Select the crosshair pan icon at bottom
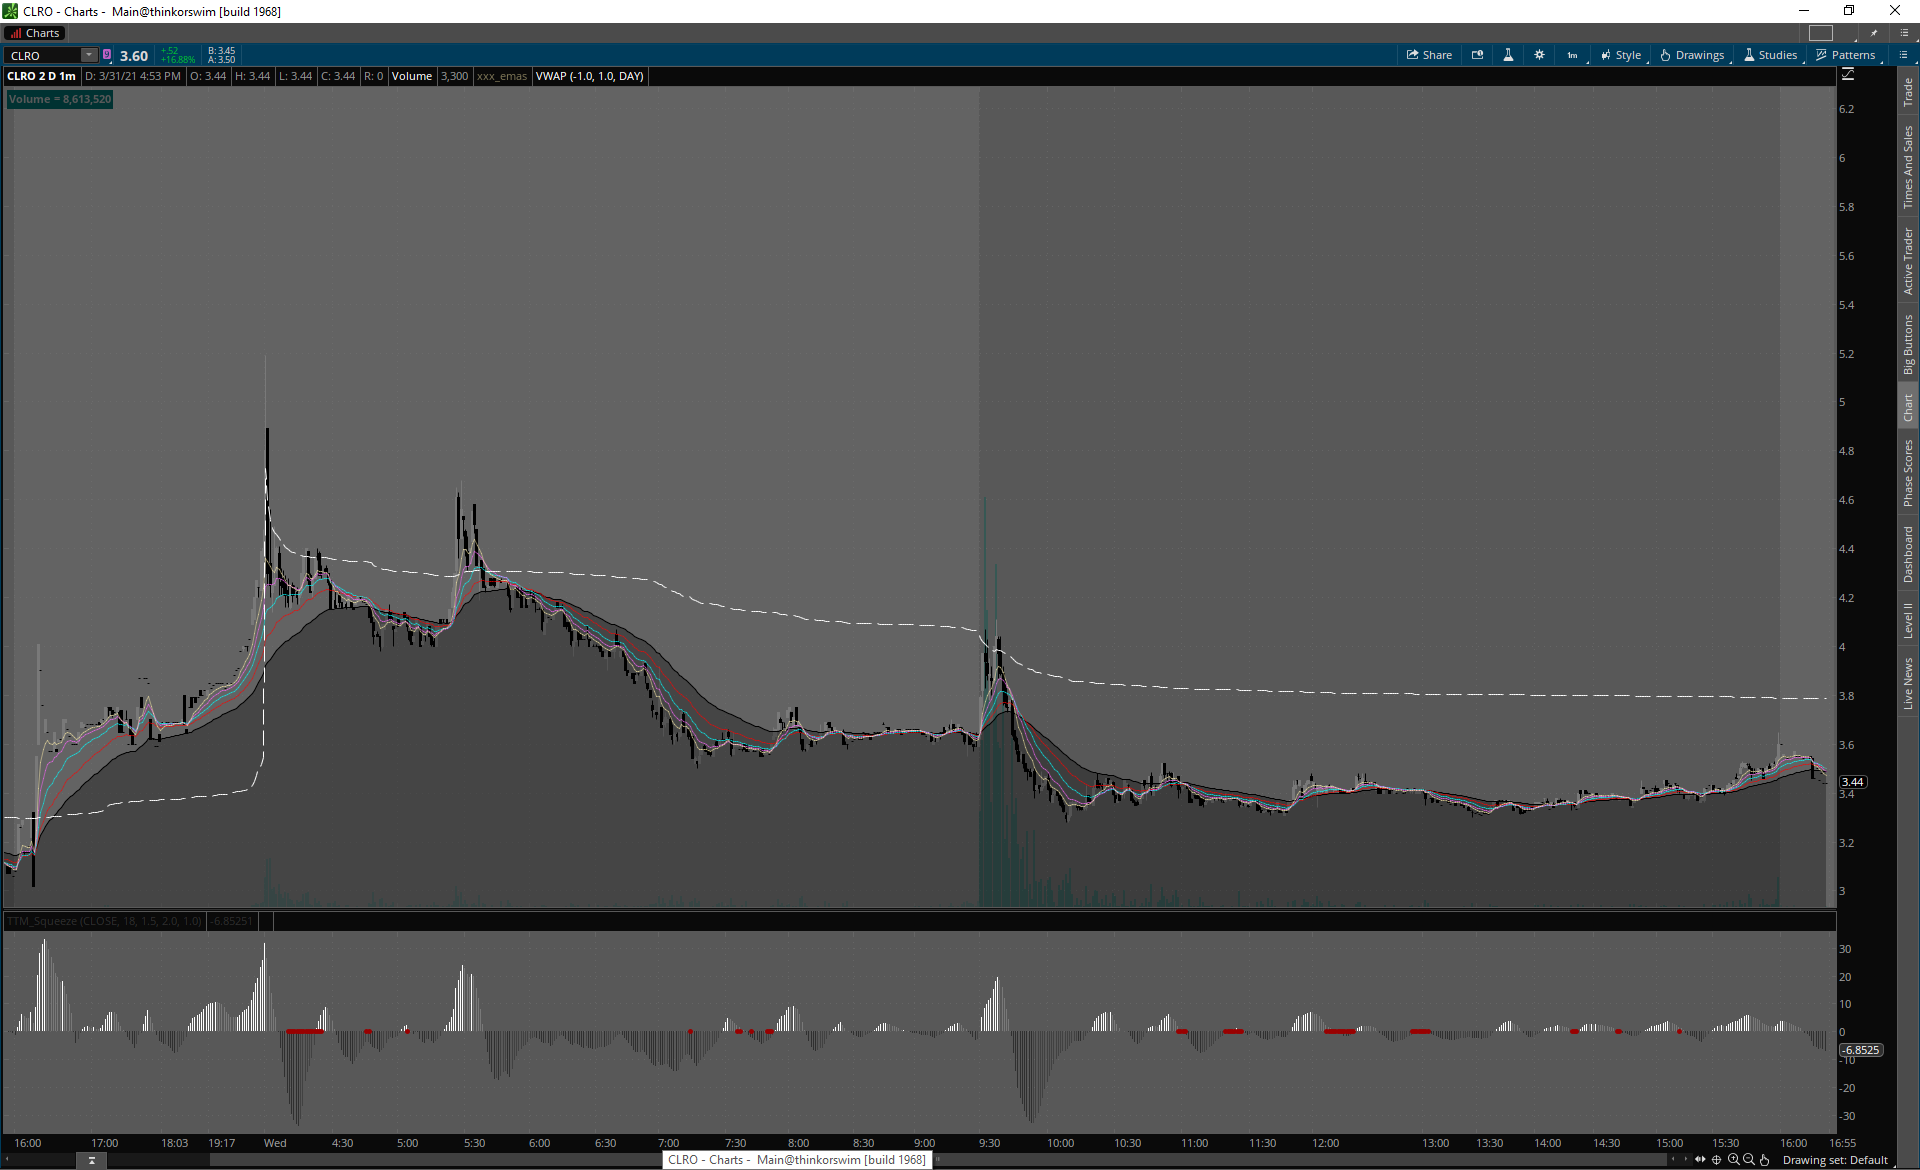 [x=1716, y=1160]
